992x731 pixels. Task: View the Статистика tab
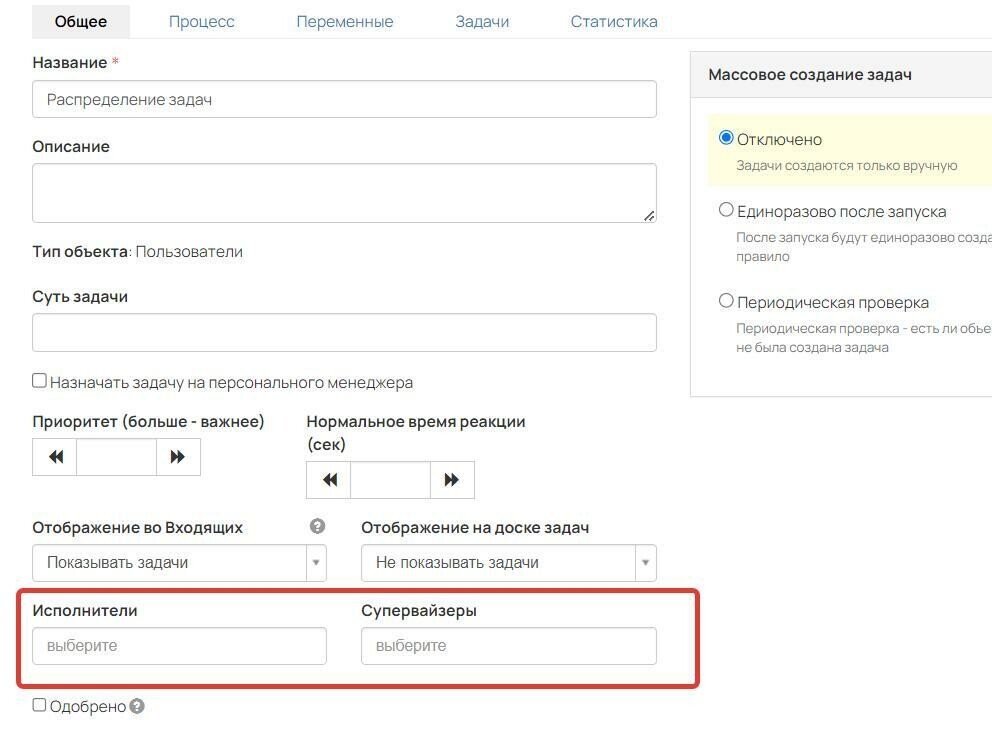click(x=614, y=22)
